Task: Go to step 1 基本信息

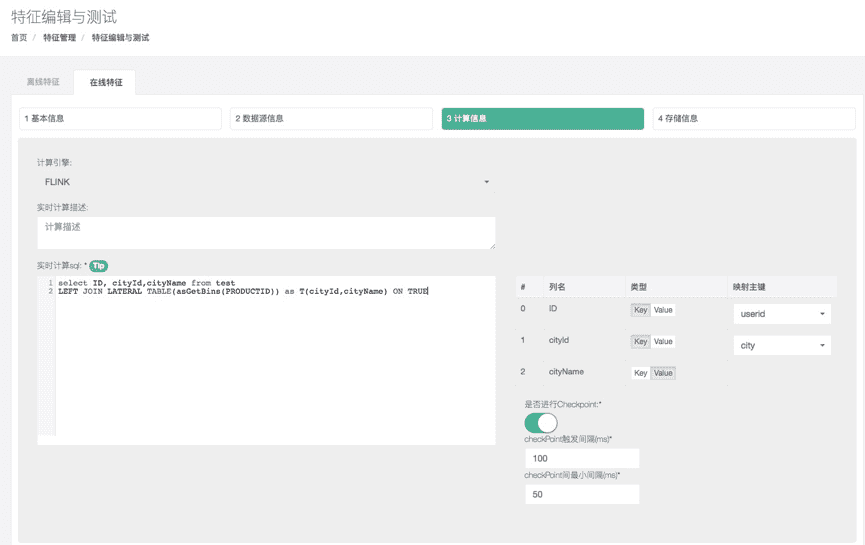Action: pyautogui.click(x=120, y=119)
